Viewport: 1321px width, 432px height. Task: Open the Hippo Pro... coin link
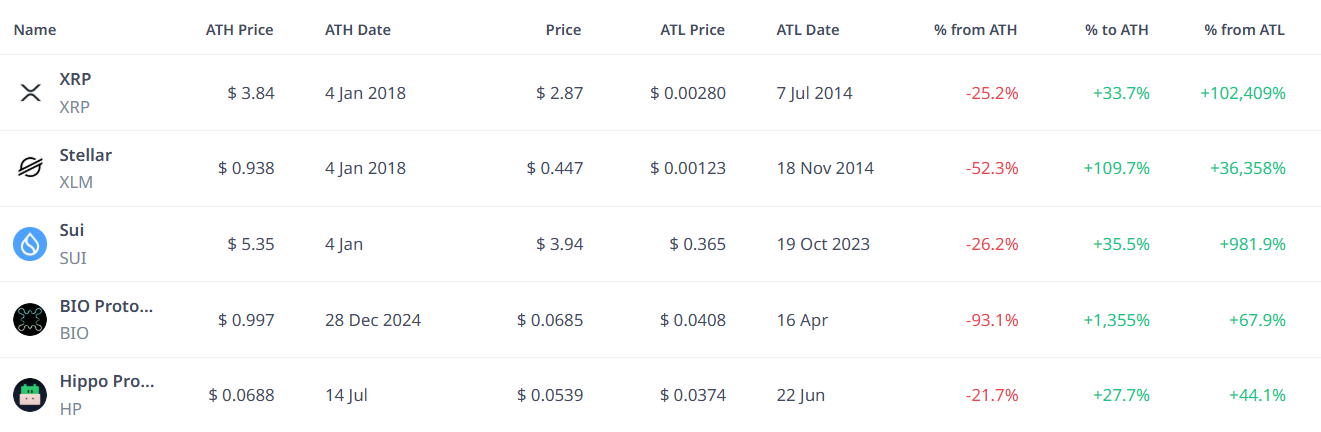click(107, 381)
